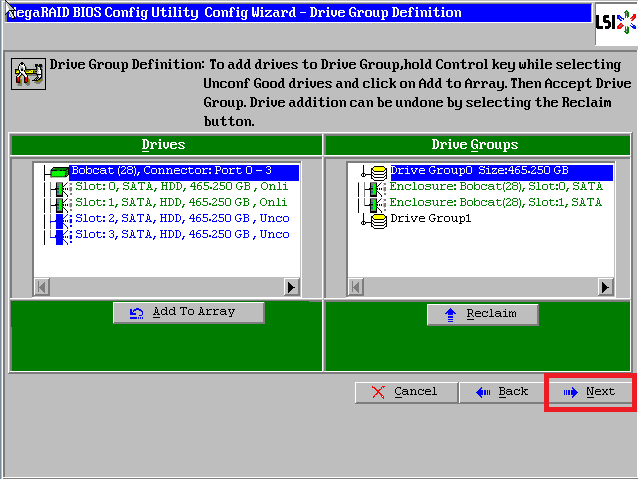Select Enclosure Bobcat(28) Slot:0 in Drive Groups
Image resolution: width=638 pixels, height=479 pixels.
(x=495, y=187)
